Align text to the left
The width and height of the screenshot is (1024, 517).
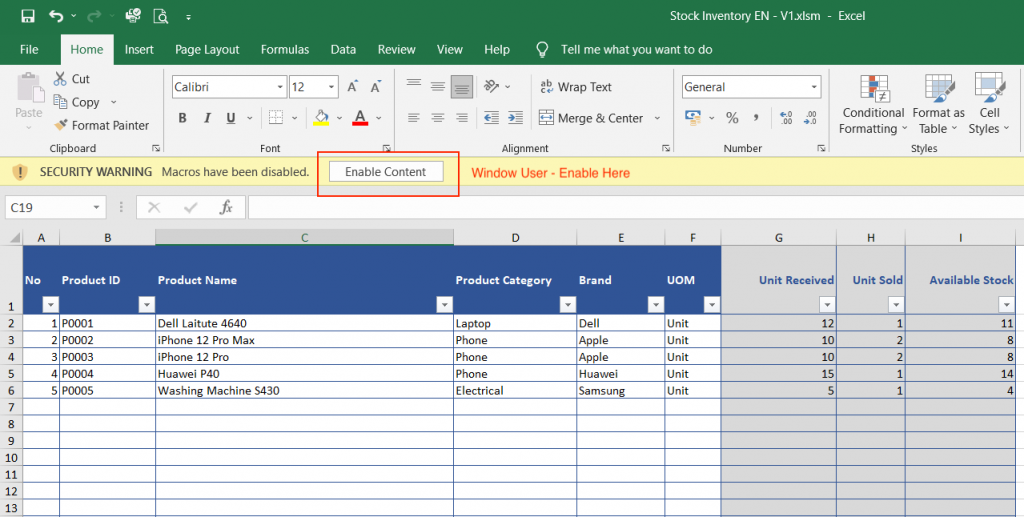point(413,118)
